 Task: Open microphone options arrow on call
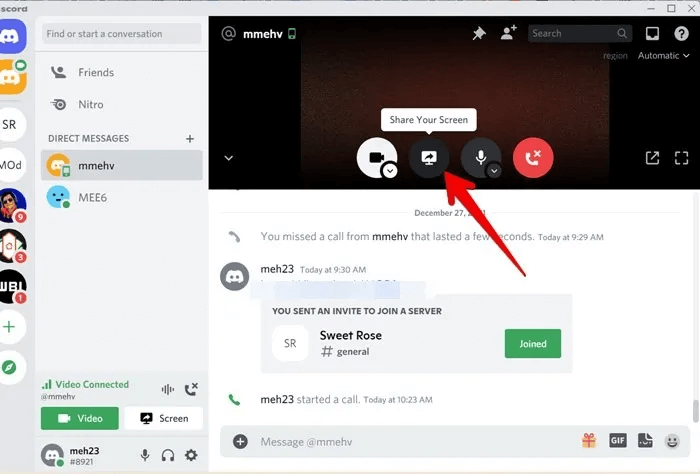click(494, 170)
